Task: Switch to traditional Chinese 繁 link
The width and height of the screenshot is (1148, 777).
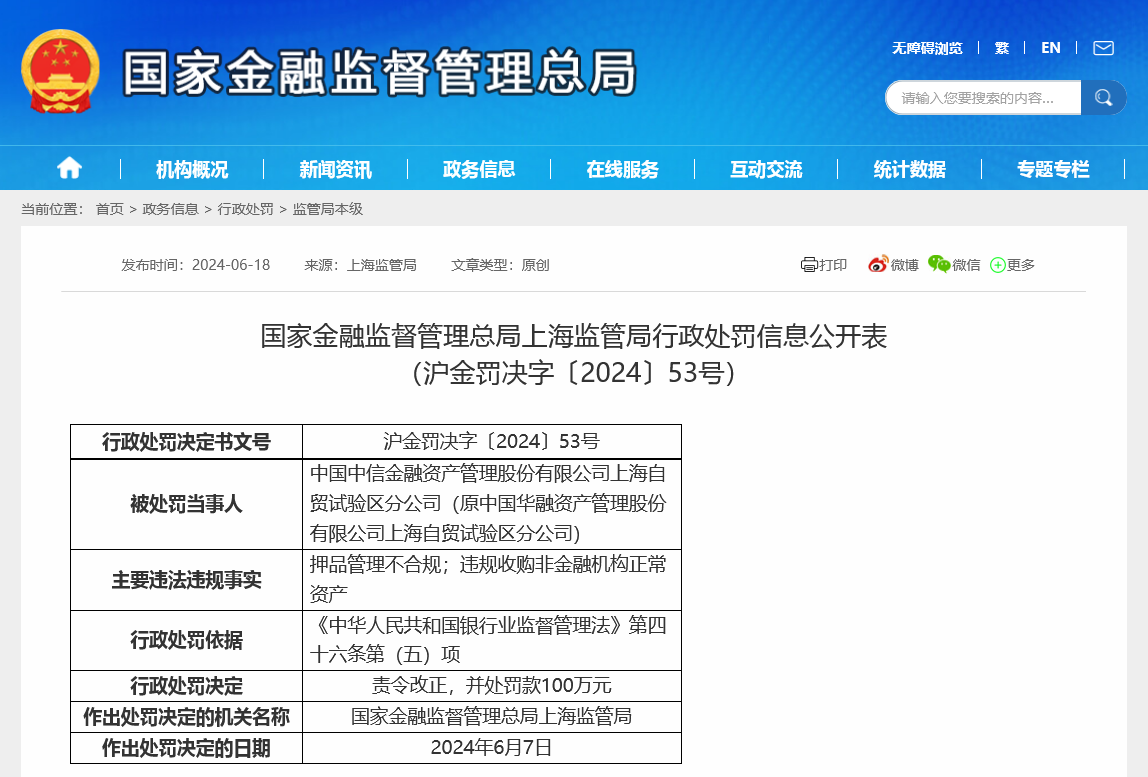Action: point(1002,48)
